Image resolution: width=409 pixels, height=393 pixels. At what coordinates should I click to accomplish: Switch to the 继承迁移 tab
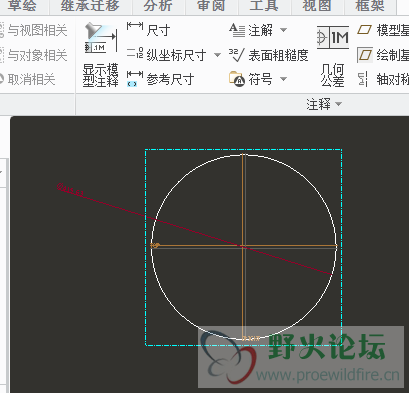[90, 5]
